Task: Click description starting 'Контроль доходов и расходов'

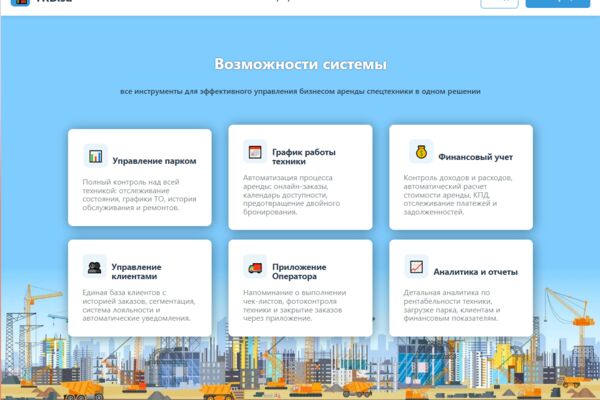Action: [458, 195]
